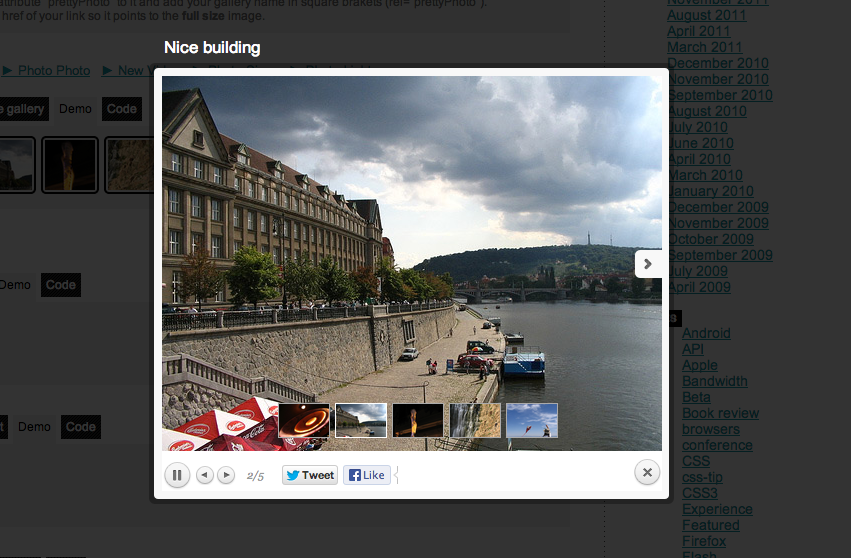
Task: Open the December 2009 archive
Action: (x=718, y=207)
